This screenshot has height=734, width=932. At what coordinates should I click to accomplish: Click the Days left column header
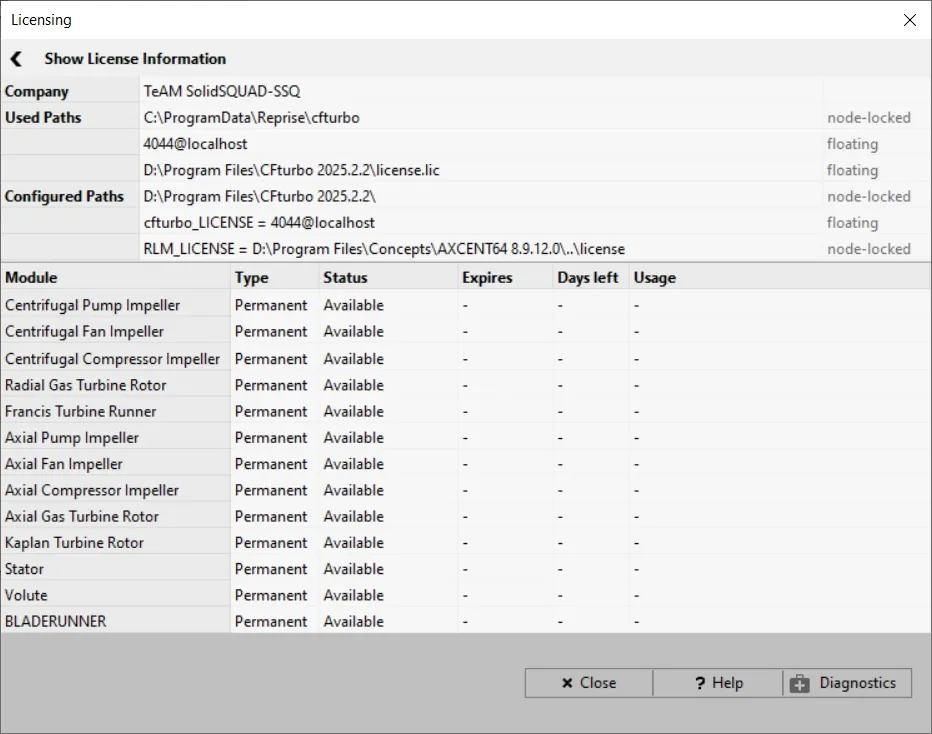[x=591, y=278]
